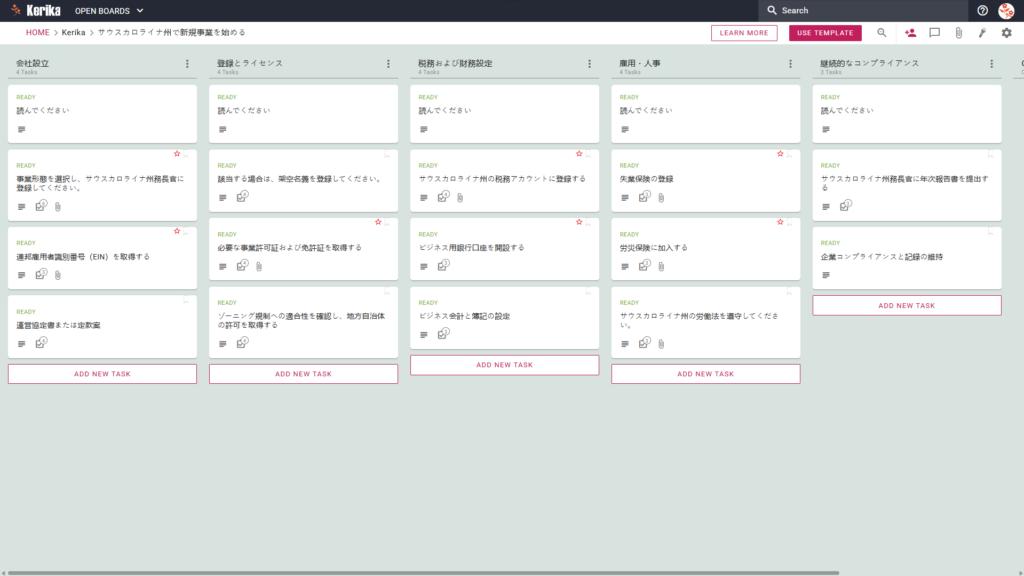Open board settings gear icon
The width and height of the screenshot is (1024, 576).
[1006, 33]
